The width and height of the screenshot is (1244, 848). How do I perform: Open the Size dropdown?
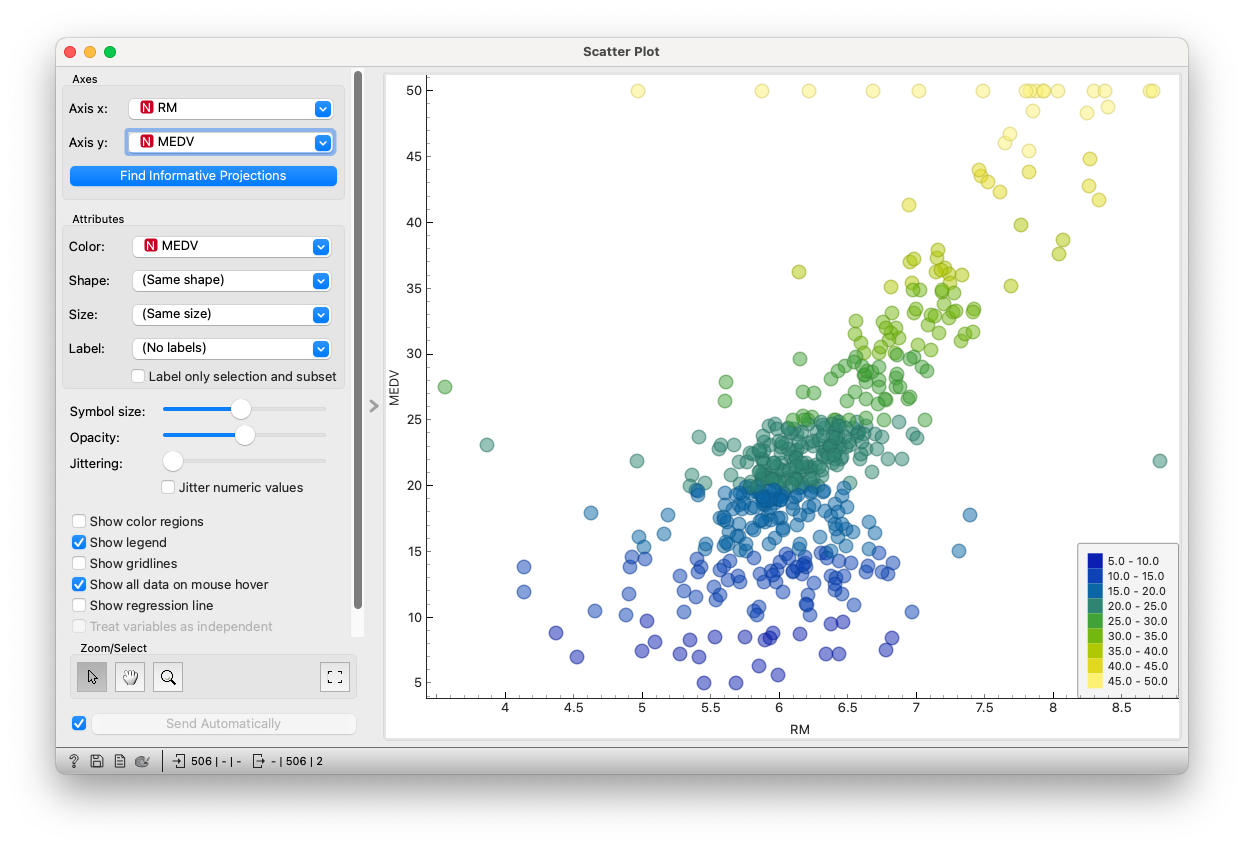coord(232,314)
